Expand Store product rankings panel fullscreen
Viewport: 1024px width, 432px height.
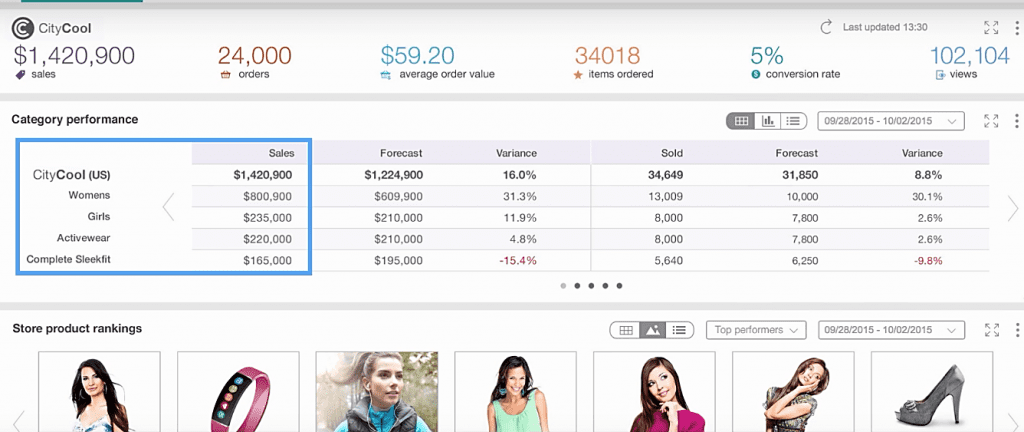[991, 330]
